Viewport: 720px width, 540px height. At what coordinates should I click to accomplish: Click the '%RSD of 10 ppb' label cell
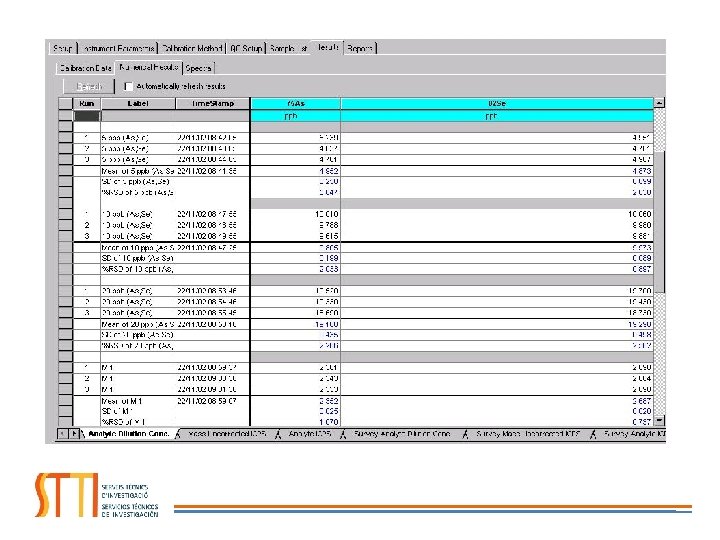pyautogui.click(x=138, y=269)
